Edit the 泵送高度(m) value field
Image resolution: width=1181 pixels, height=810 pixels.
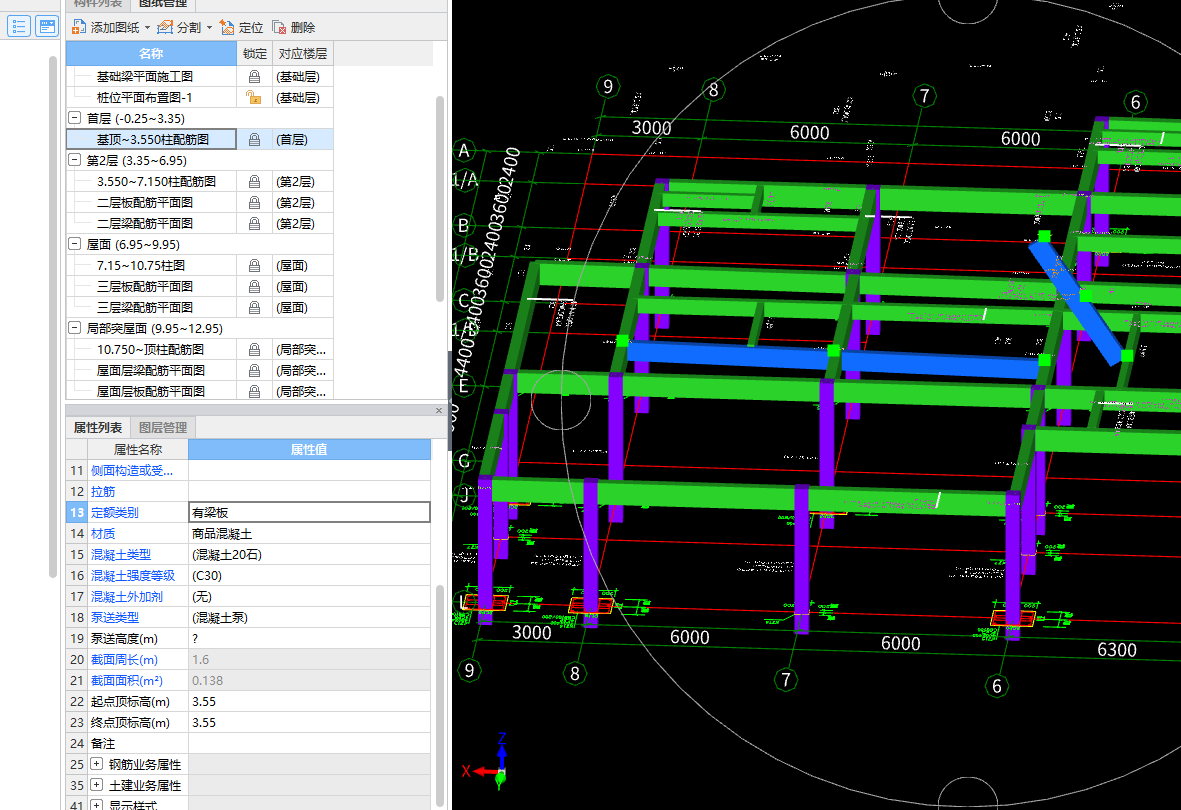point(309,638)
